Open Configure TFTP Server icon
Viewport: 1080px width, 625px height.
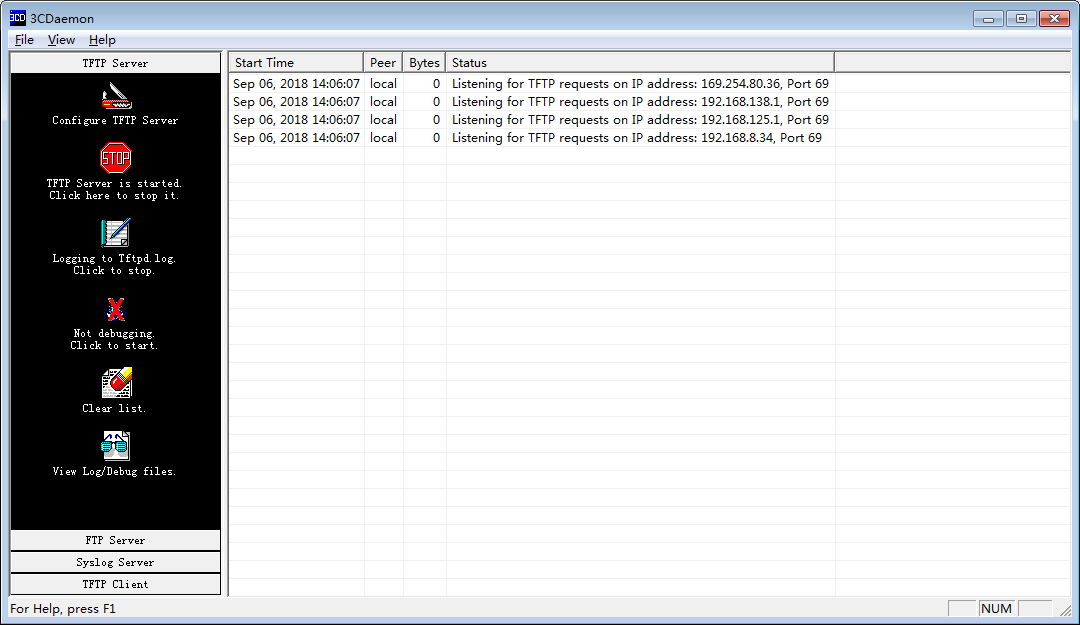click(x=116, y=96)
